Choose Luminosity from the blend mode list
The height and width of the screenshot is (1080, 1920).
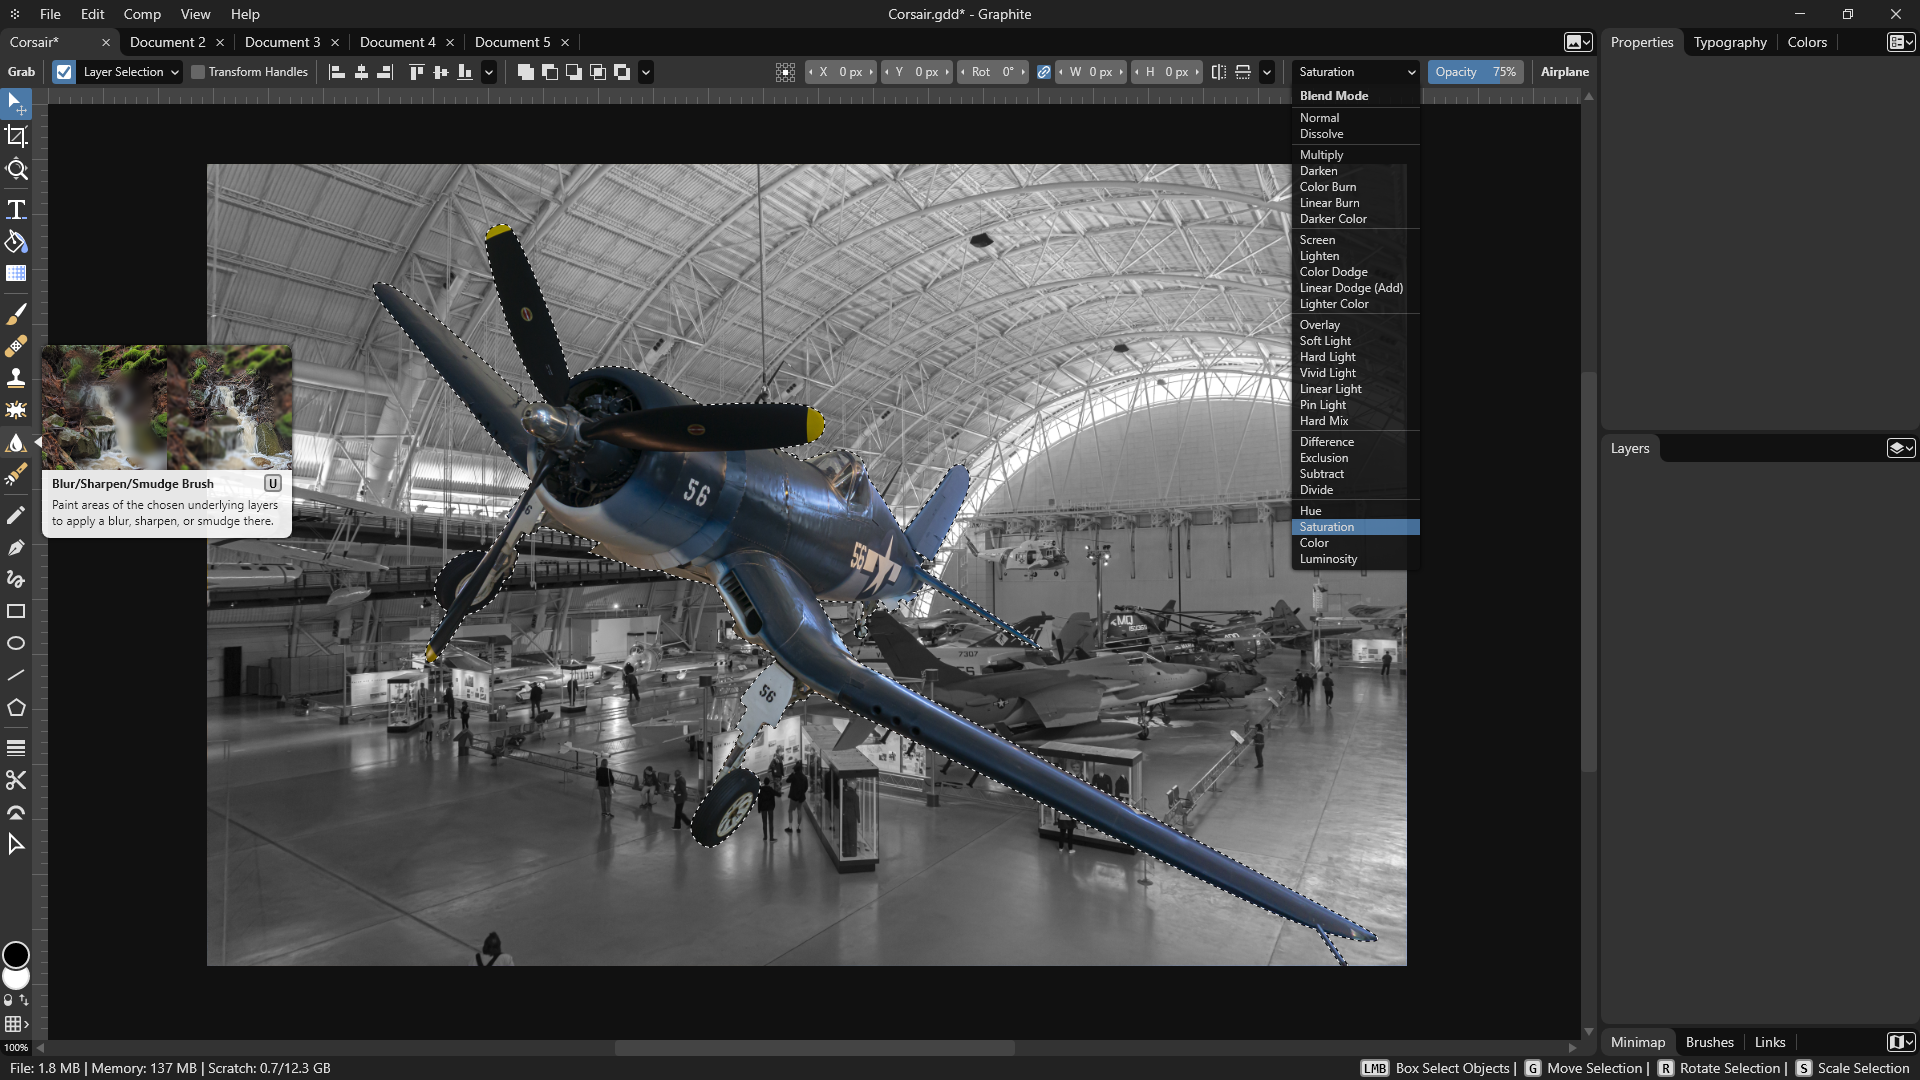tap(1328, 559)
